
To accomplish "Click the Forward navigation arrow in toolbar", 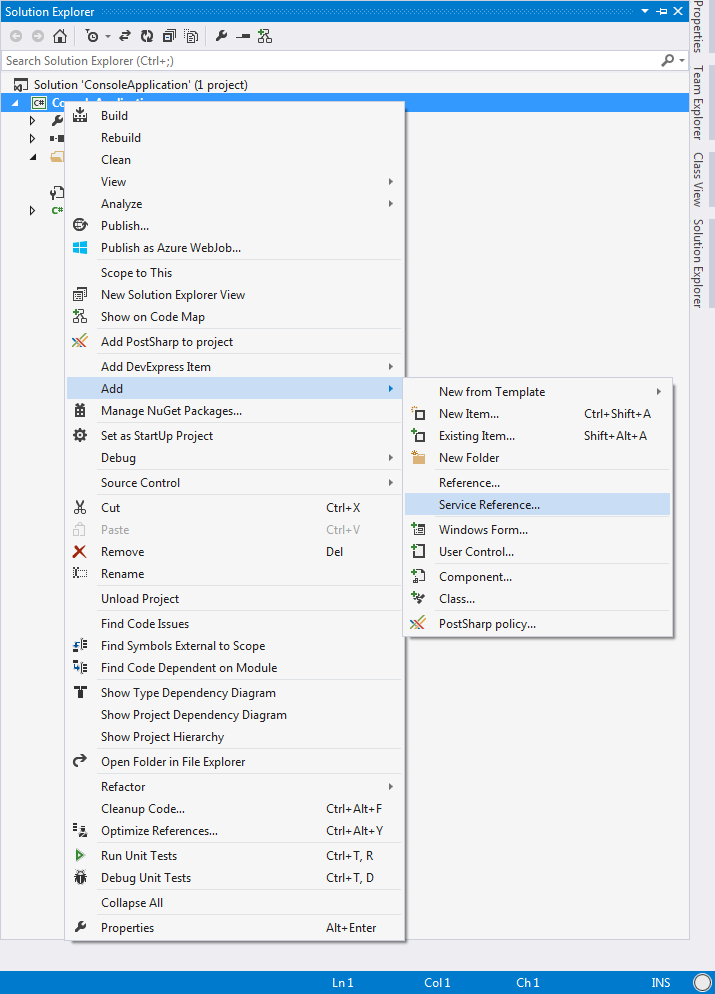I will (x=37, y=36).
